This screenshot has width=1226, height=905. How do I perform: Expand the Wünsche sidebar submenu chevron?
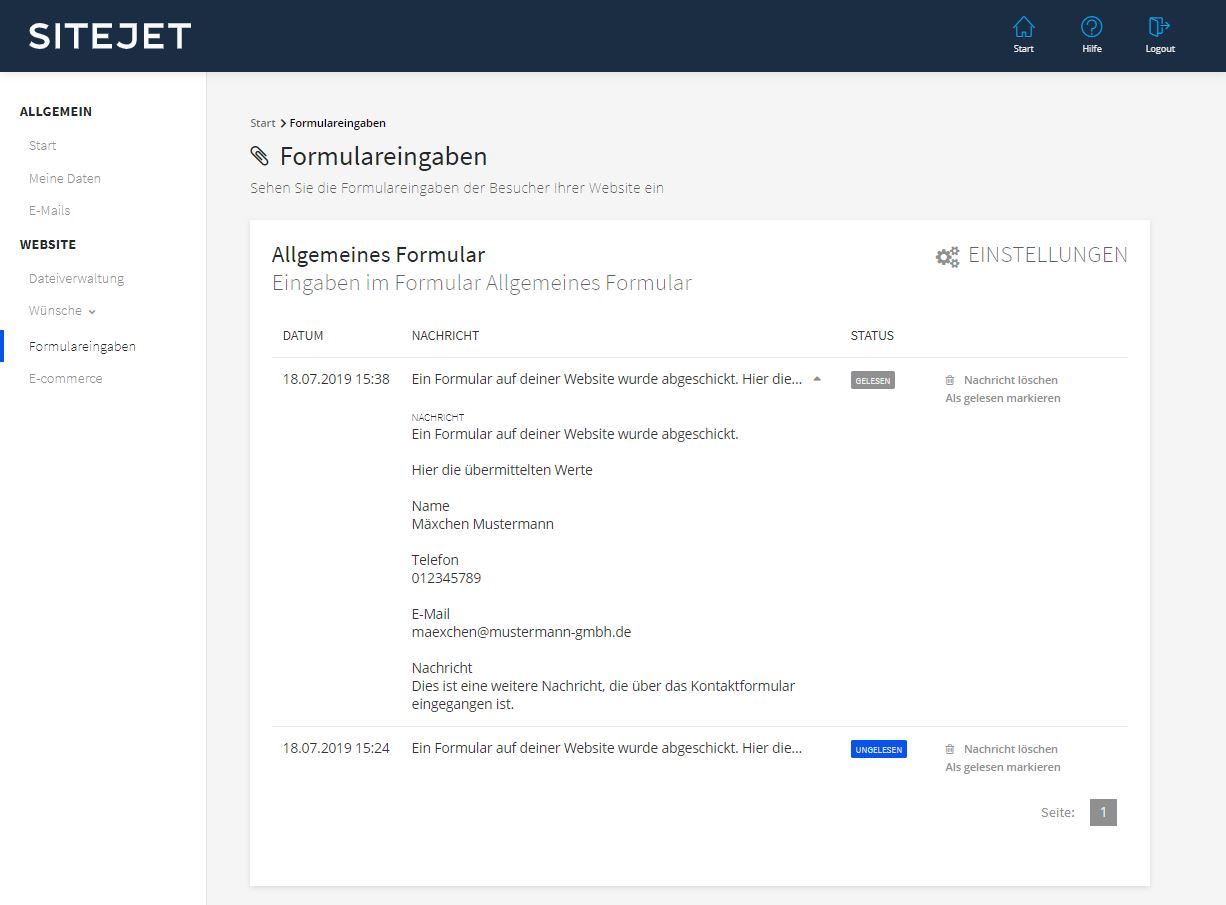[x=92, y=312]
